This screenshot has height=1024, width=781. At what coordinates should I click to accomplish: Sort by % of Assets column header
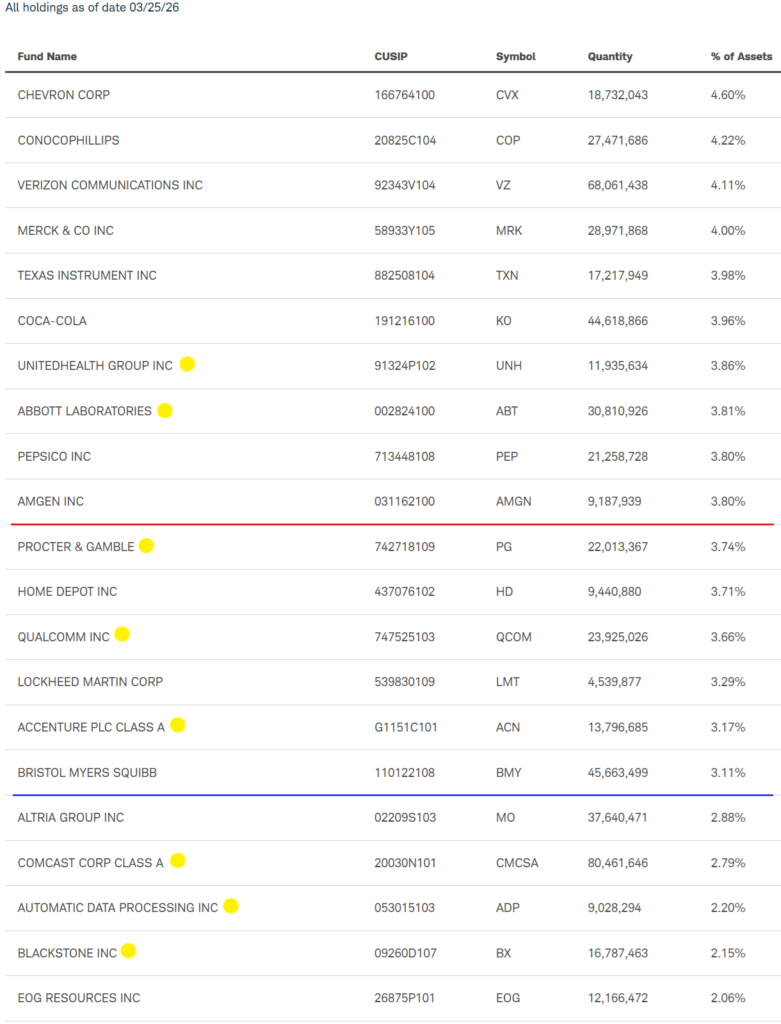(x=741, y=57)
